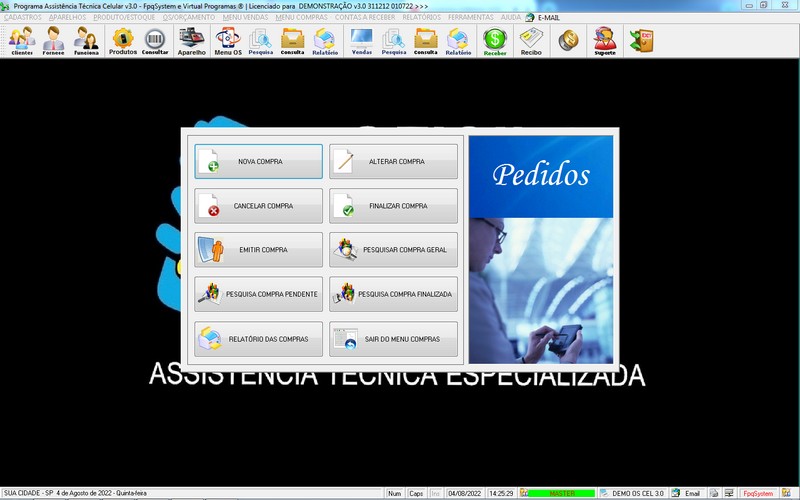Click the Caps indicator in status bar
Screen dimensions: 800x500
(416, 493)
